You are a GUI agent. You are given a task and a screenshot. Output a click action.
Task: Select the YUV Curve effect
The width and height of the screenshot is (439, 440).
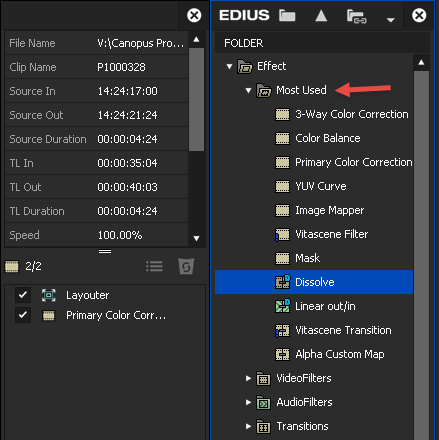pyautogui.click(x=321, y=186)
